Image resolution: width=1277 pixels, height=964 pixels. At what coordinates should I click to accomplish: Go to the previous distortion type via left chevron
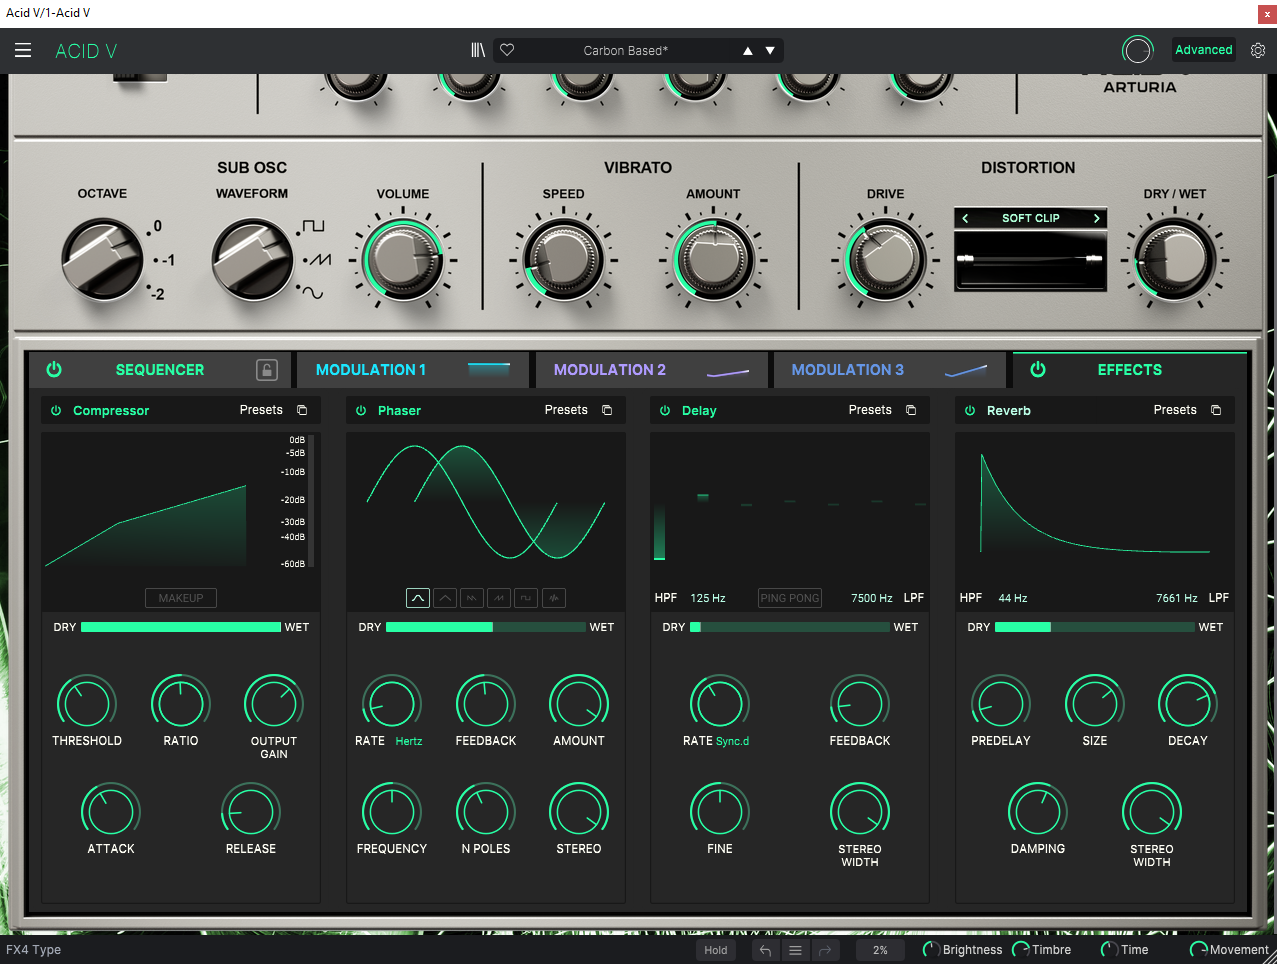[x=964, y=217]
